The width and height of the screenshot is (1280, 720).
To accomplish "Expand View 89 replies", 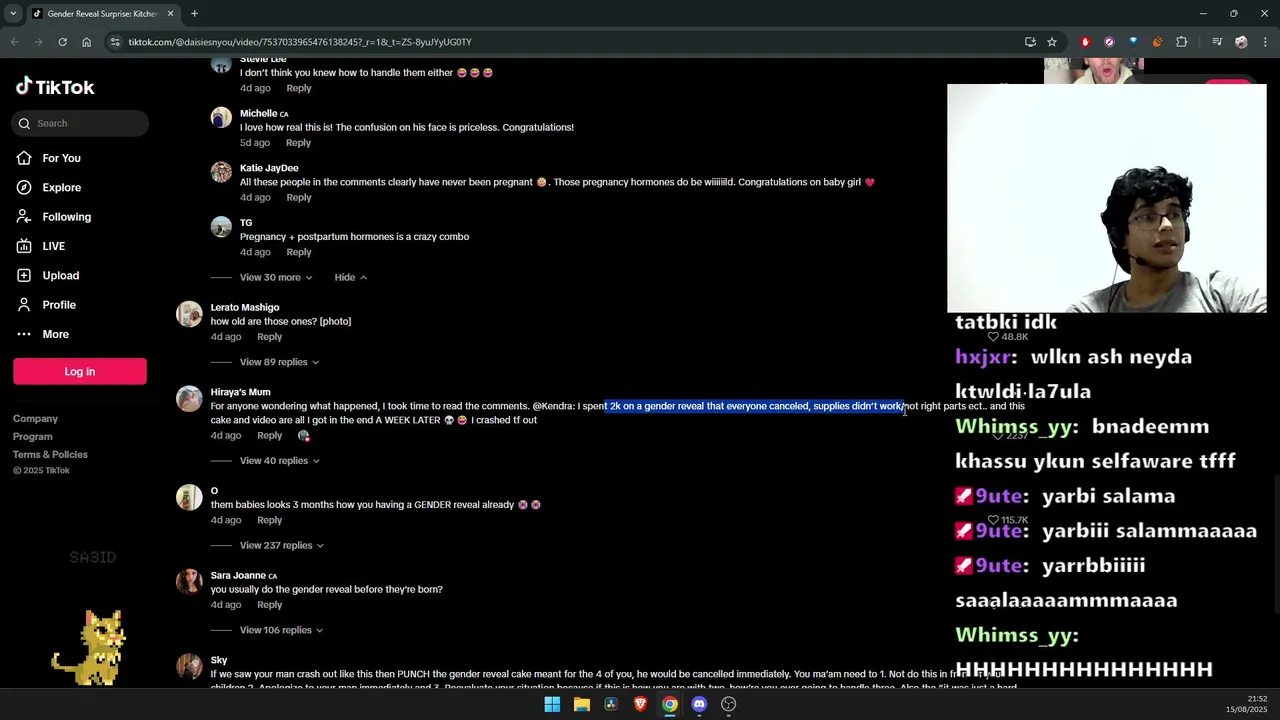I will point(279,362).
